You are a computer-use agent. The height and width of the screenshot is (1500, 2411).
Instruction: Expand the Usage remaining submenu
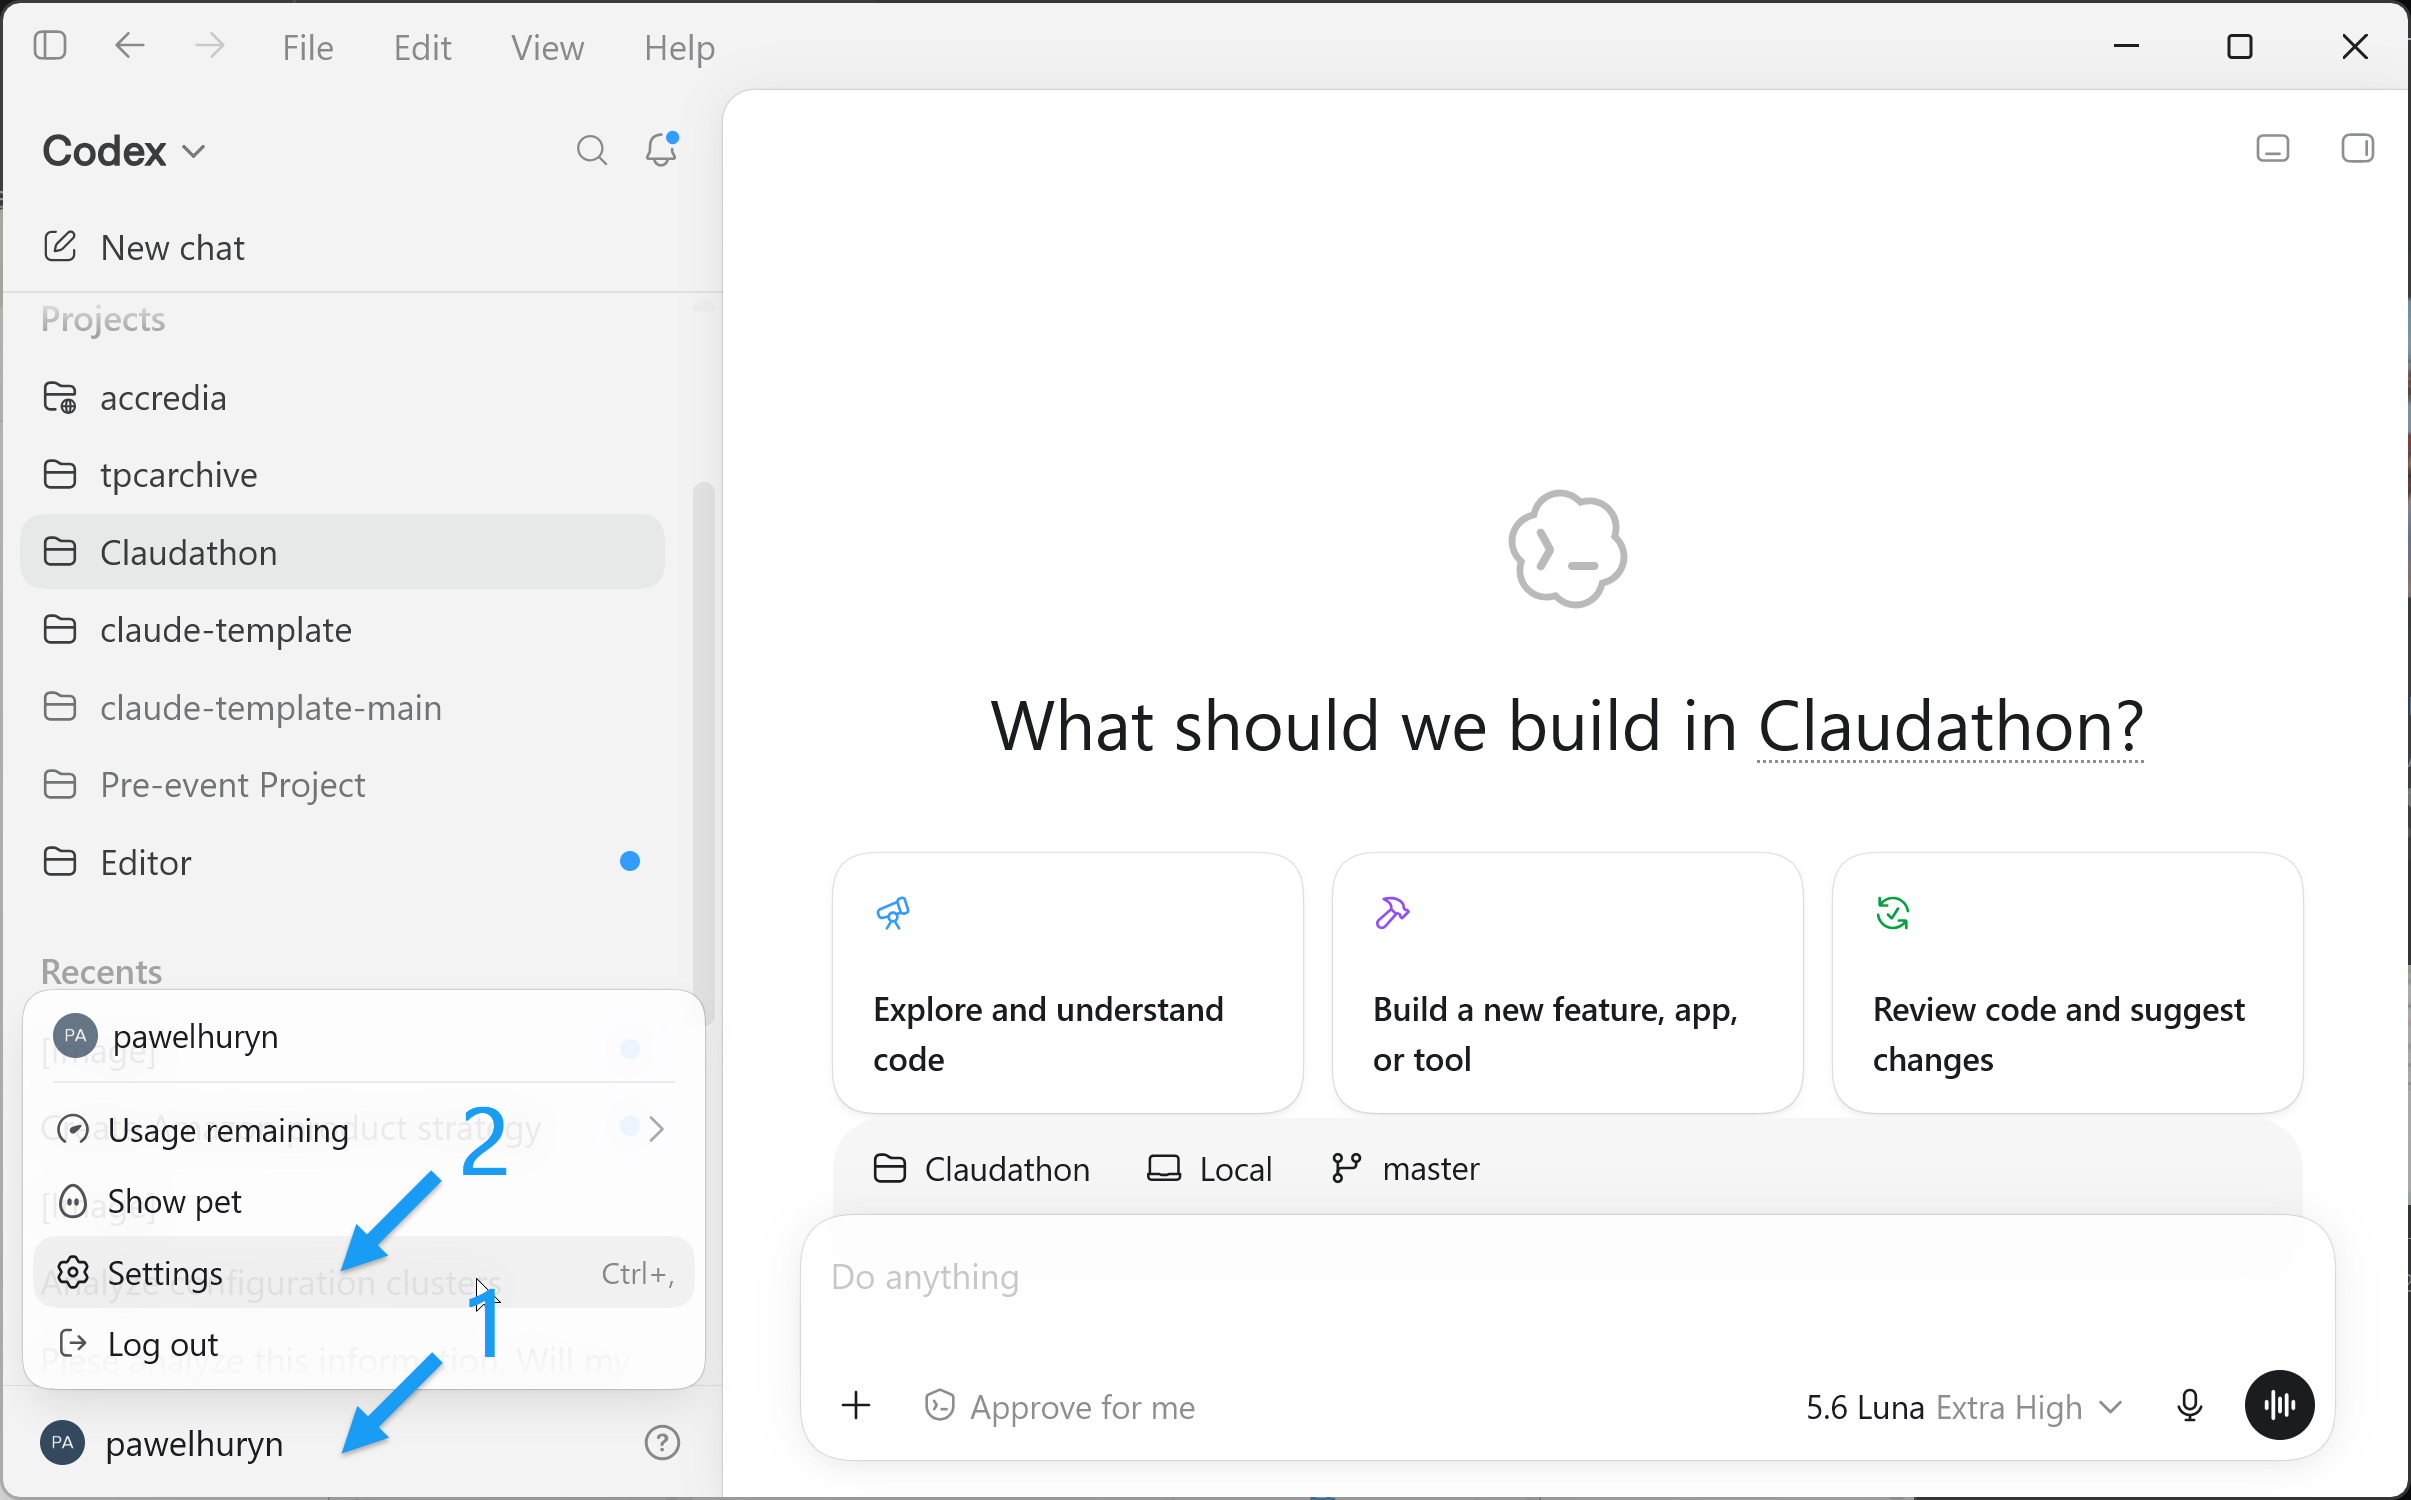(364, 1130)
